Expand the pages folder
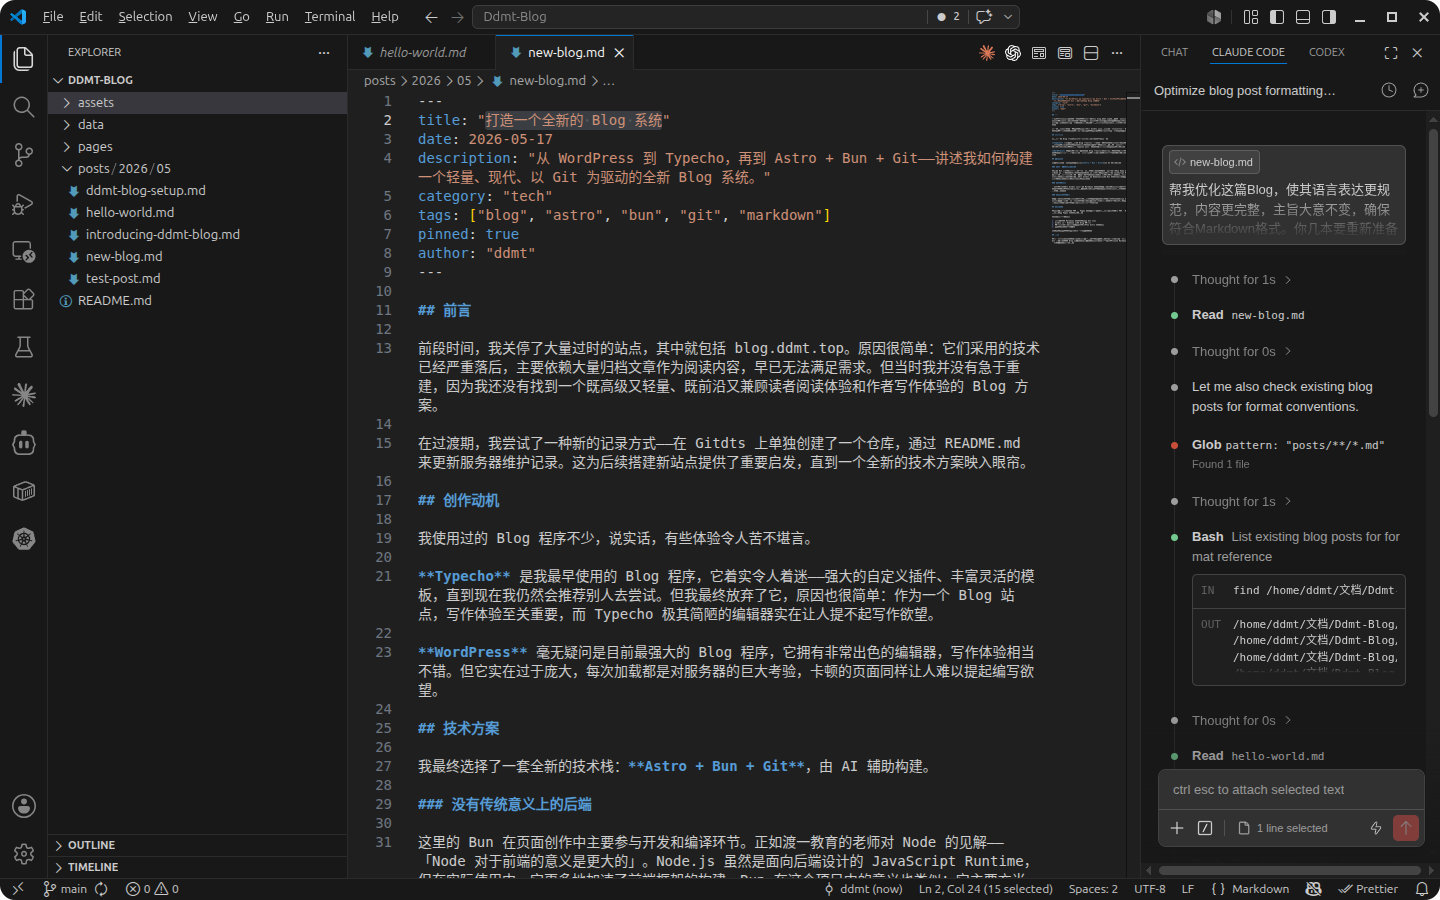This screenshot has height=900, width=1440. pos(198,147)
